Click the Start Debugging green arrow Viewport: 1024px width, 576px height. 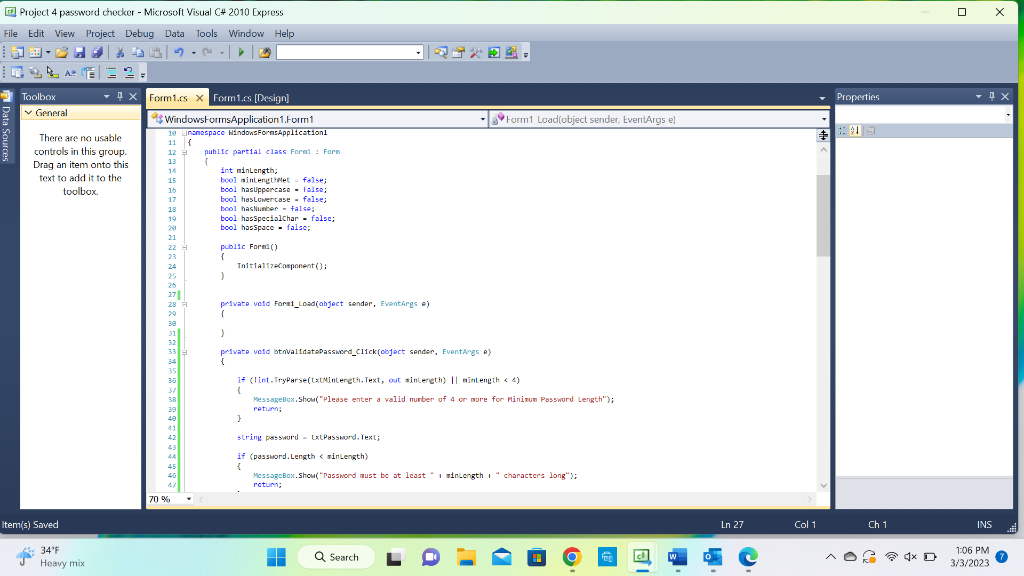240,52
